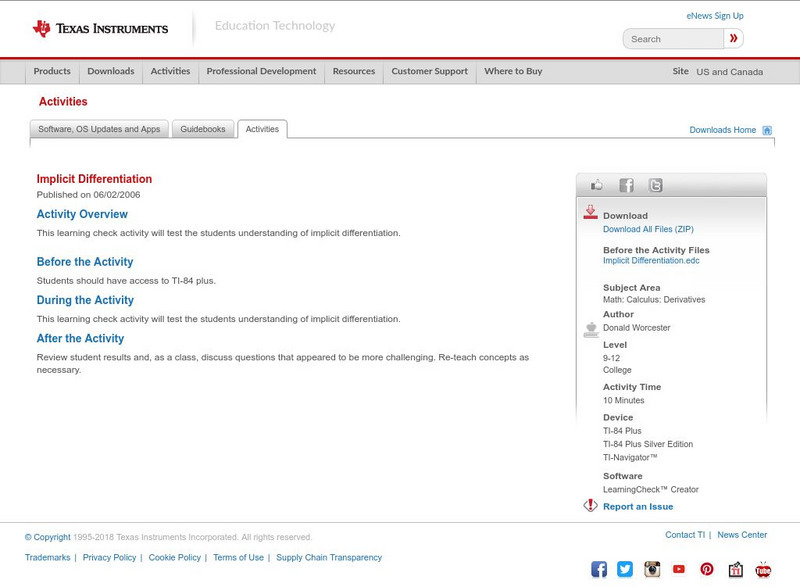Switch to Software, OS Updates and Apps tab
The image size is (800, 587).
click(x=99, y=129)
